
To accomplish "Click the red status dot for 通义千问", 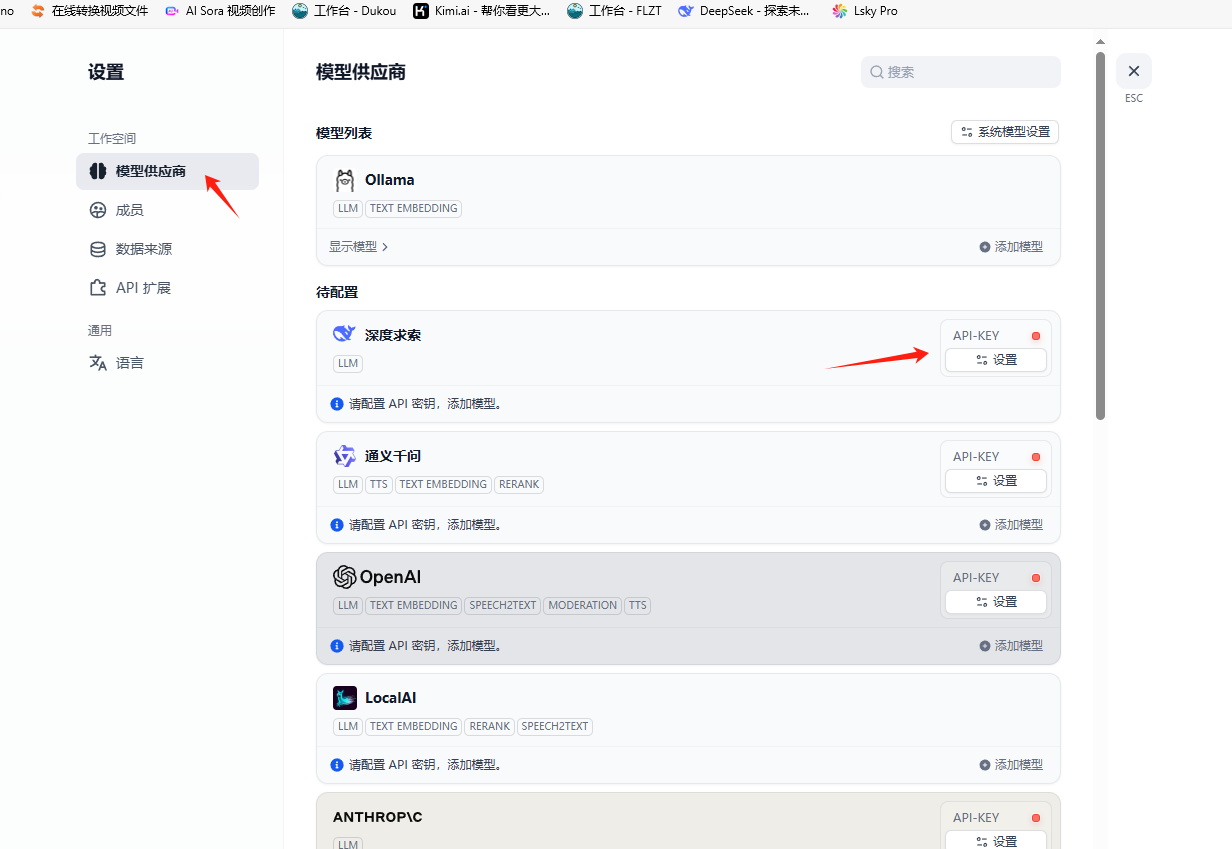I will click(1036, 457).
